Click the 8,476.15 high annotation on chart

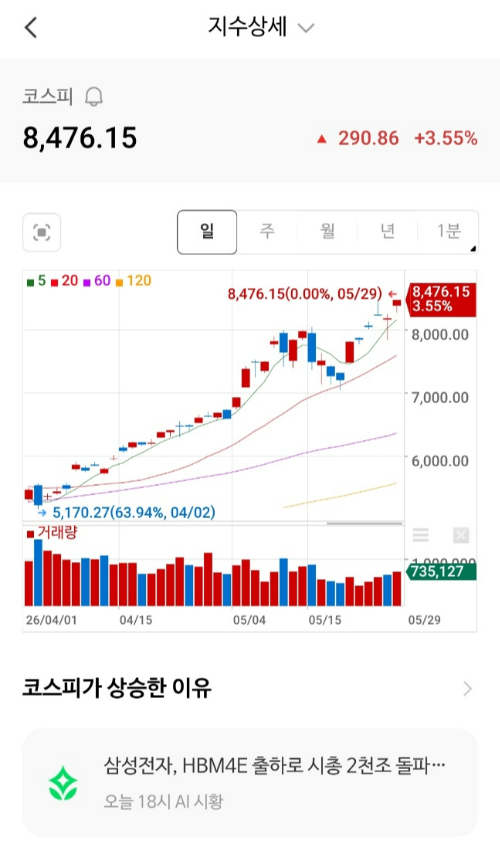[305, 294]
